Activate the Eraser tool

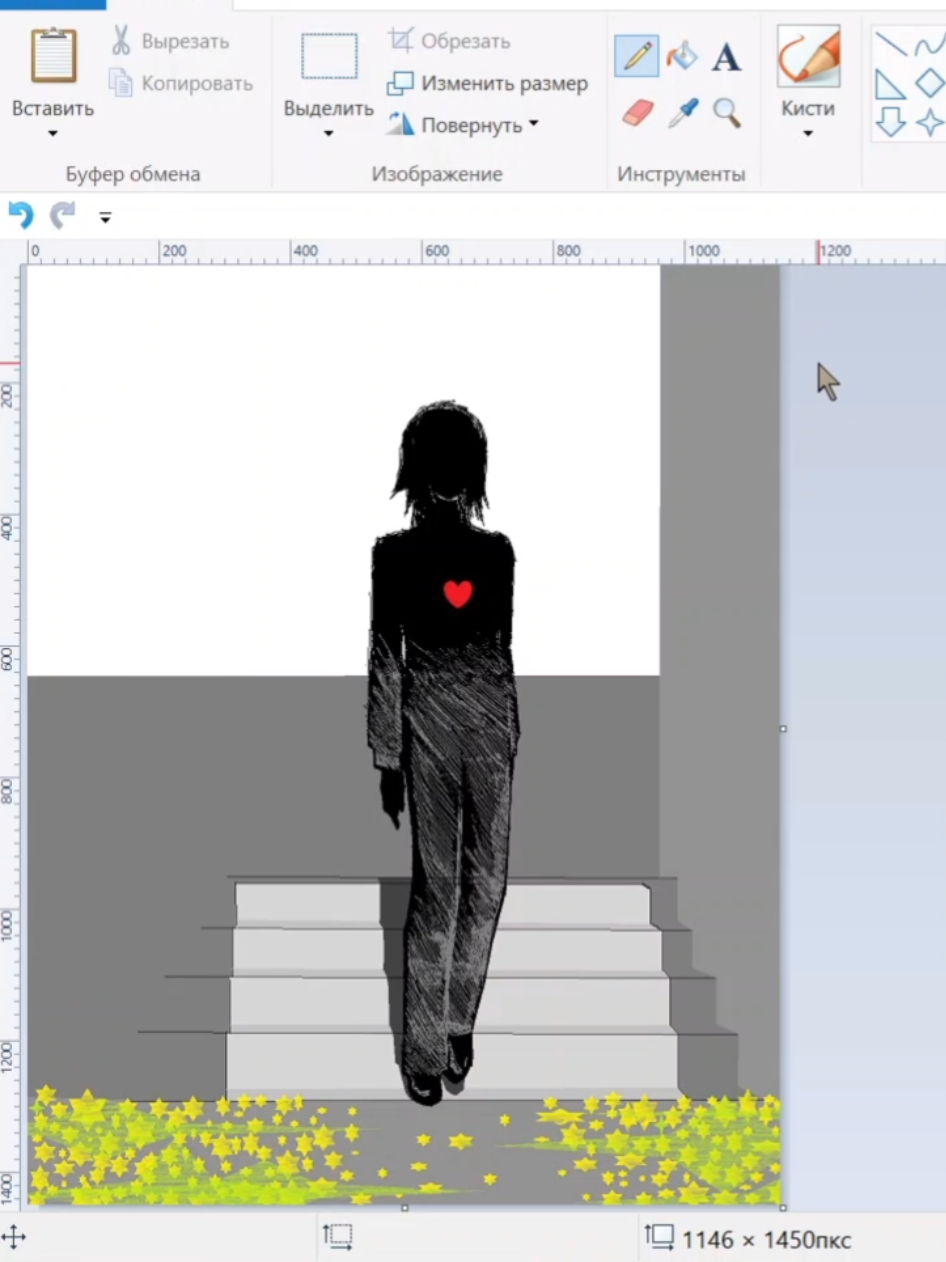point(637,112)
